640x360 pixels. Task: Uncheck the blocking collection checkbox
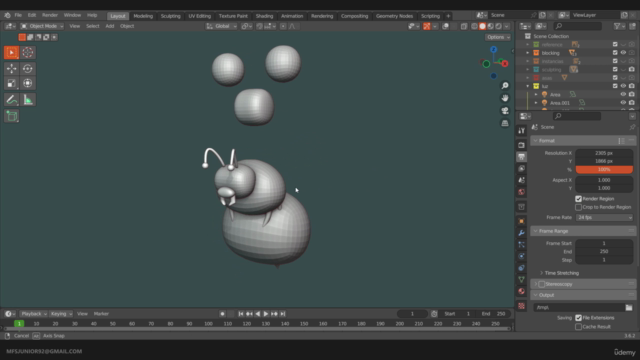point(615,53)
